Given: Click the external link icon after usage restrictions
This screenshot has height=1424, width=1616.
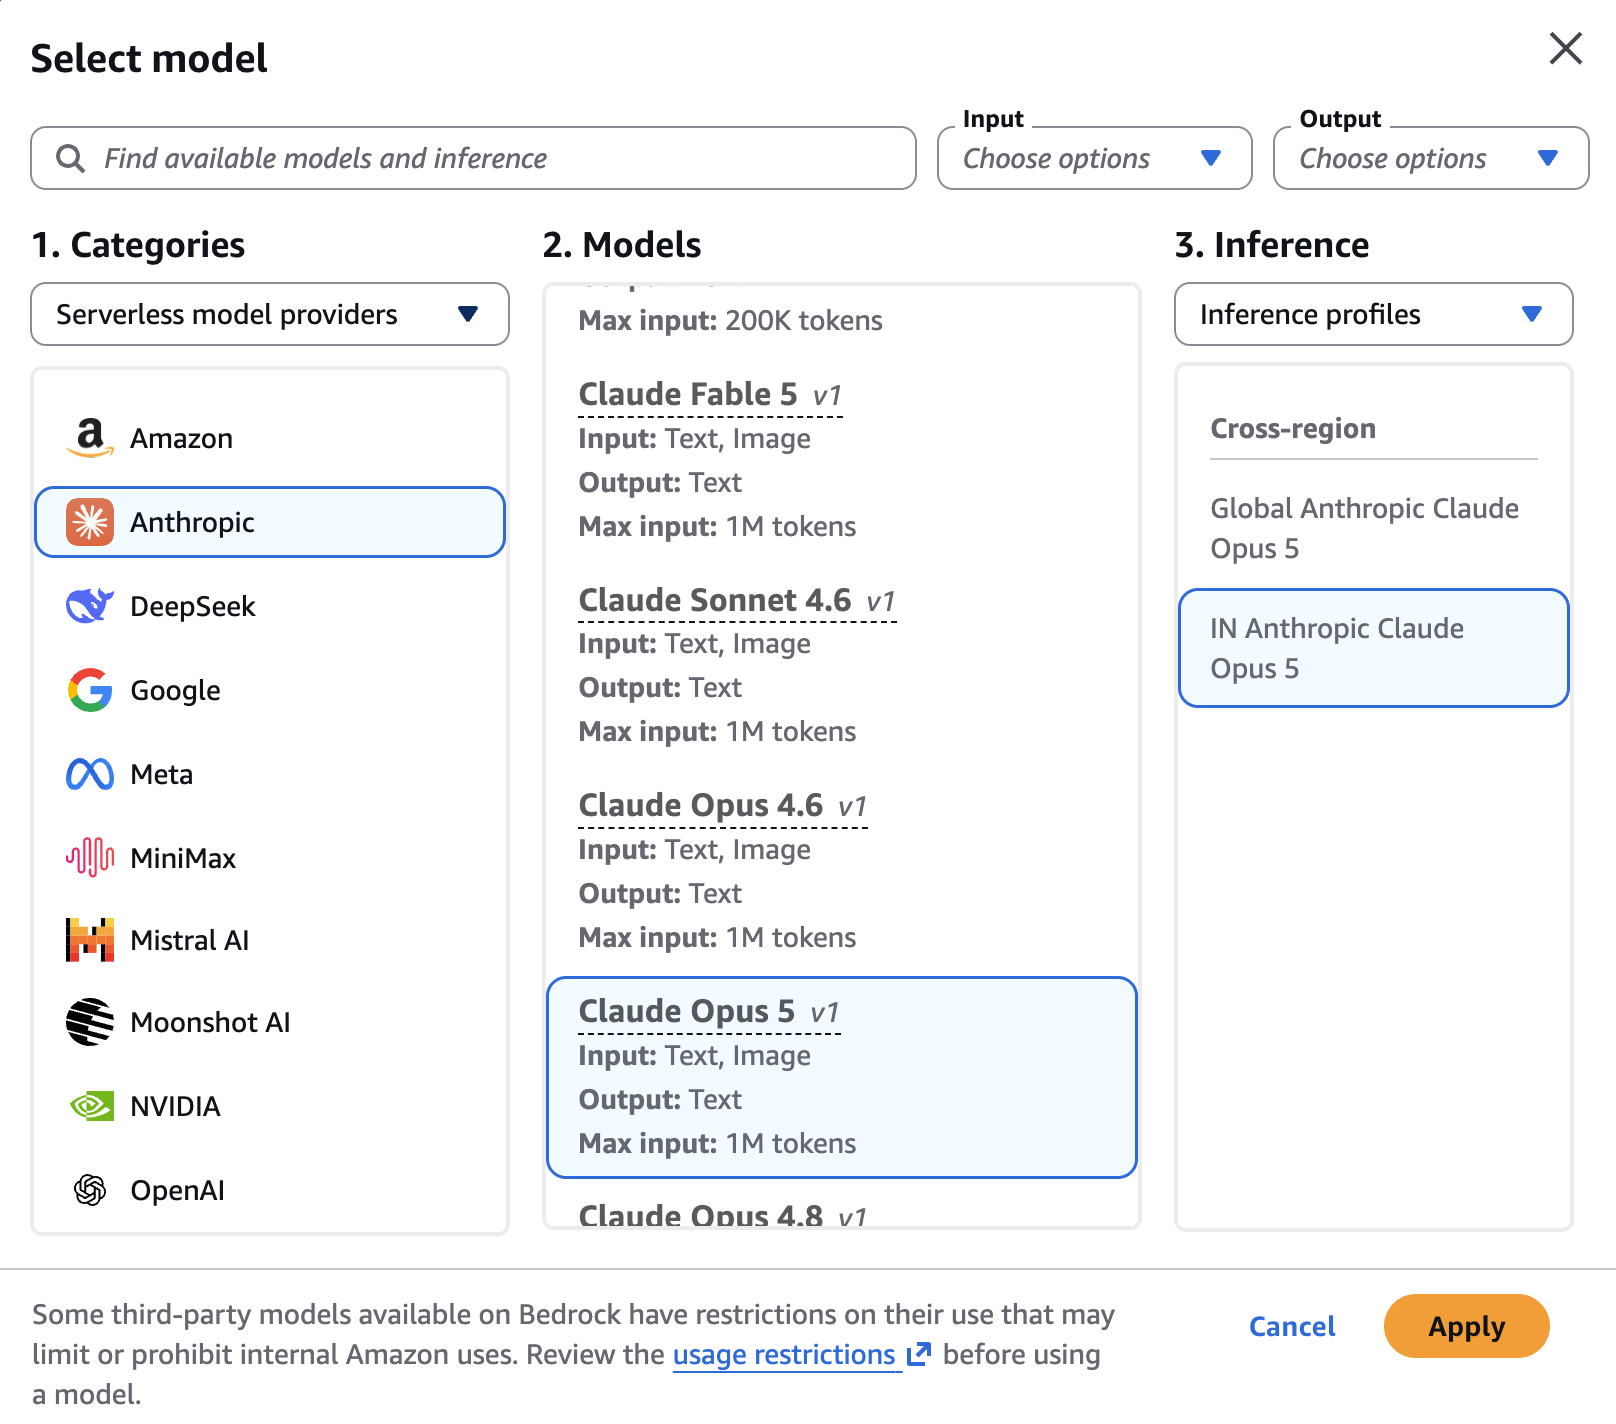Looking at the screenshot, I should [x=918, y=1354].
